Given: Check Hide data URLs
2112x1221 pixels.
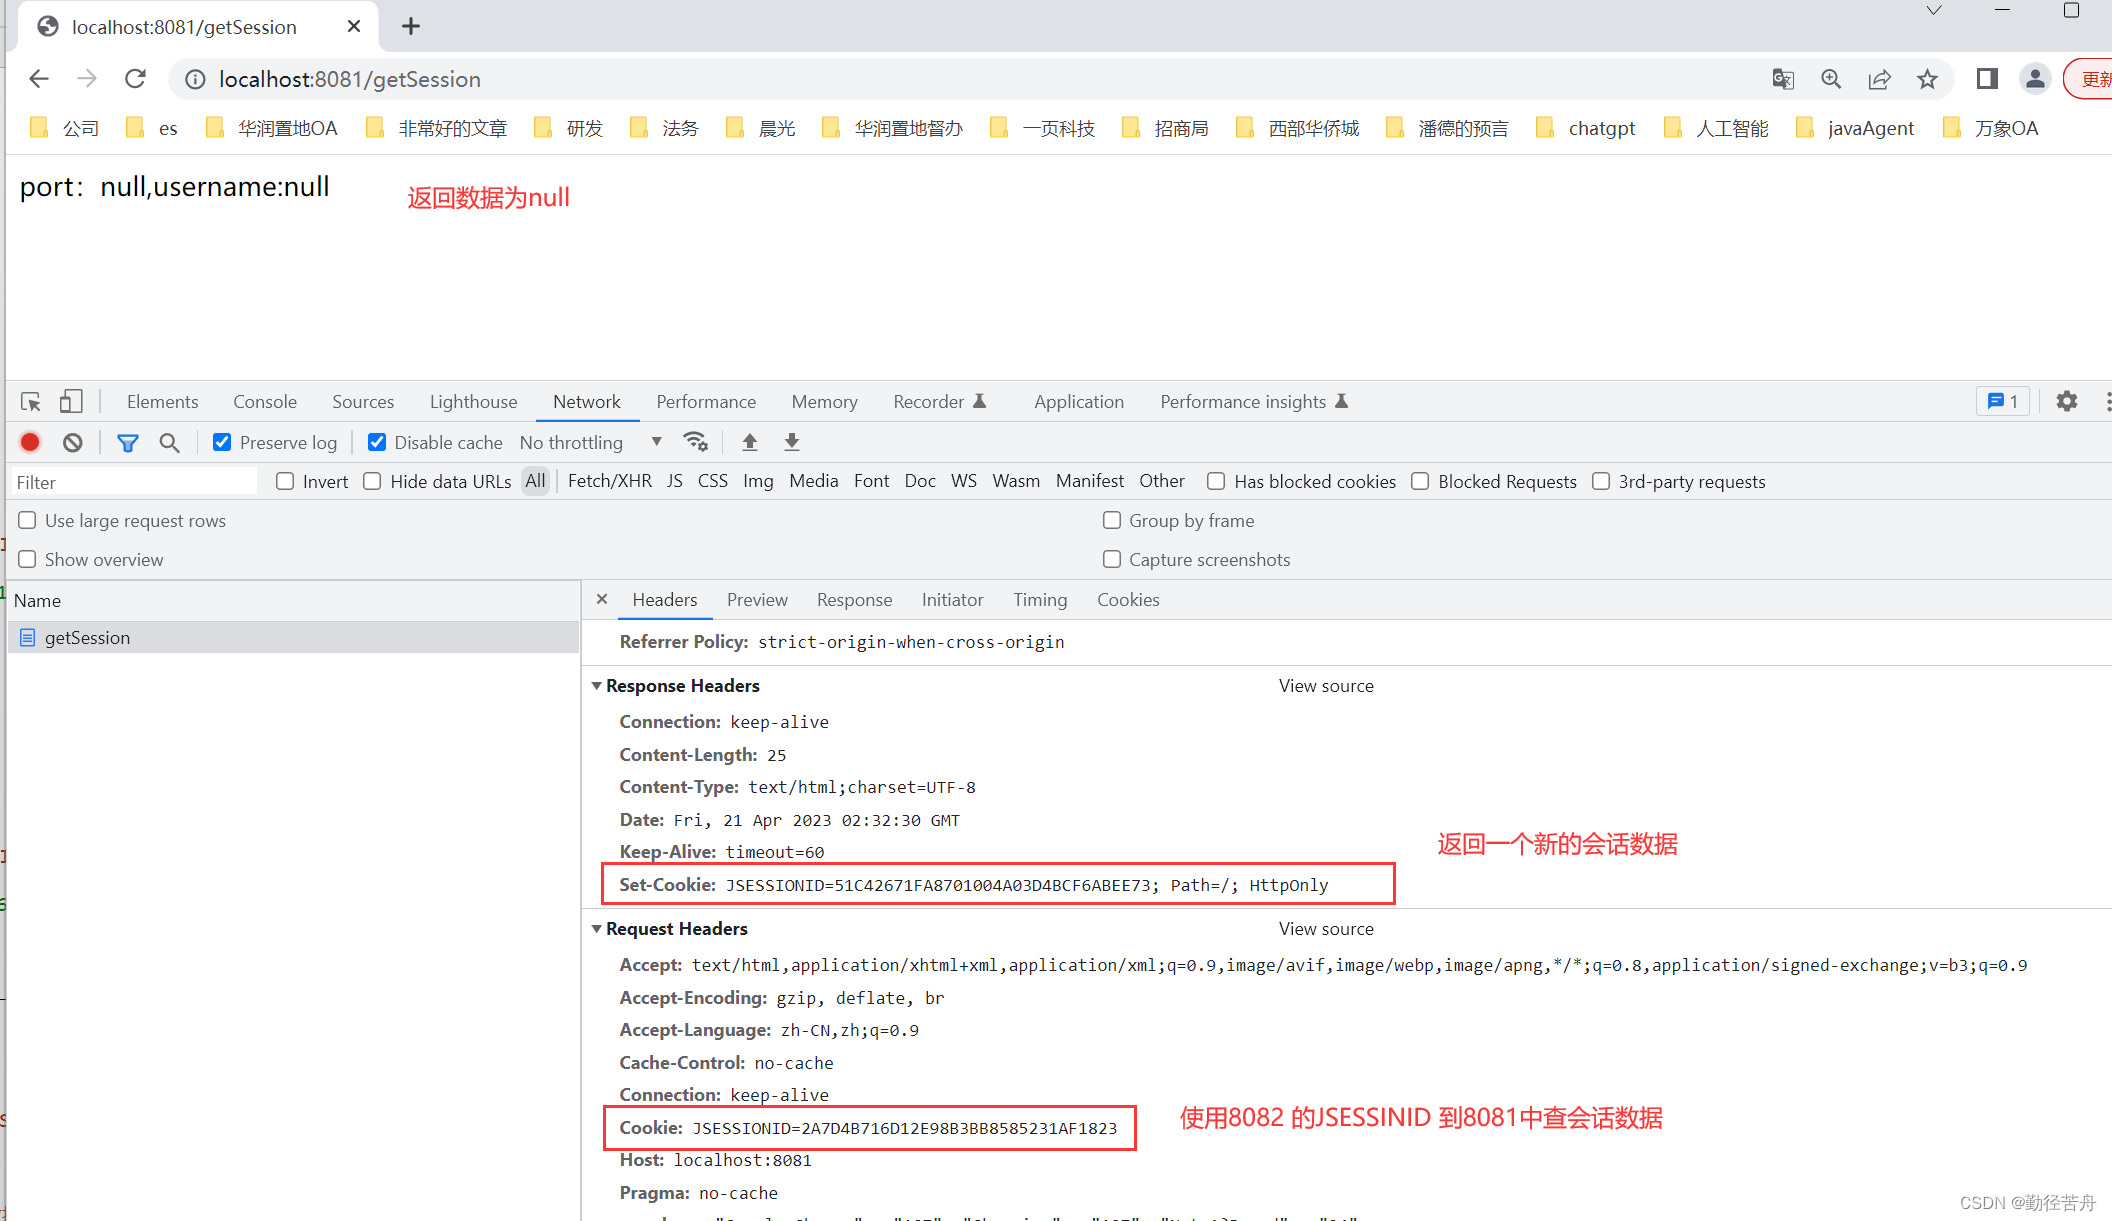Looking at the screenshot, I should tap(372, 481).
